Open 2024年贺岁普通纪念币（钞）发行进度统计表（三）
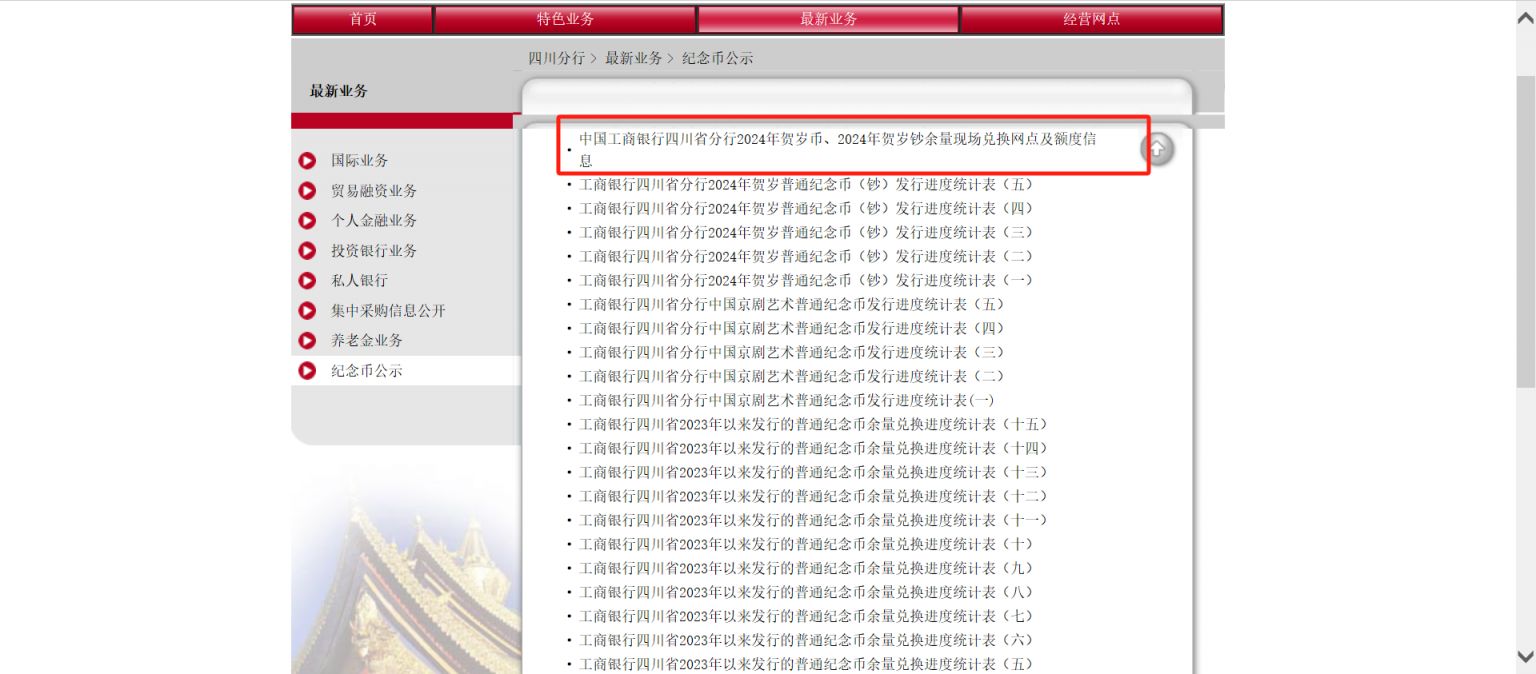Image resolution: width=1536 pixels, height=674 pixels. [807, 232]
